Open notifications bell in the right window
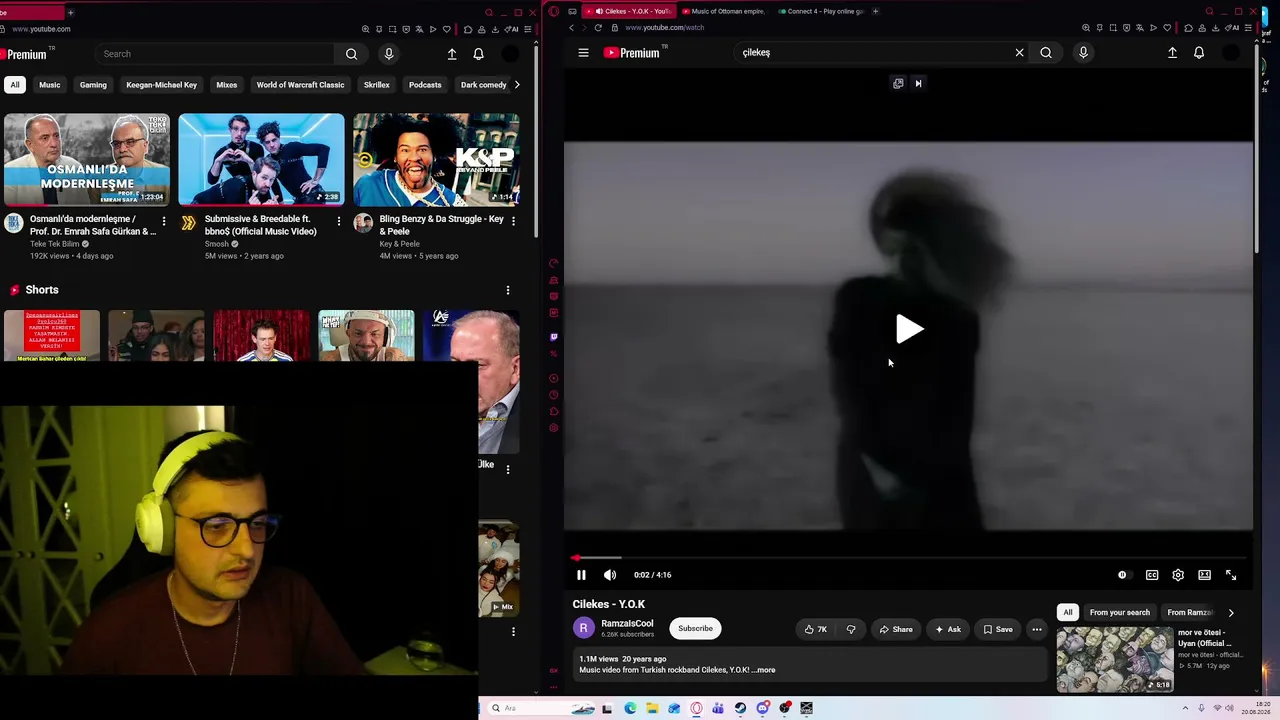The height and width of the screenshot is (720, 1280). (x=1199, y=53)
